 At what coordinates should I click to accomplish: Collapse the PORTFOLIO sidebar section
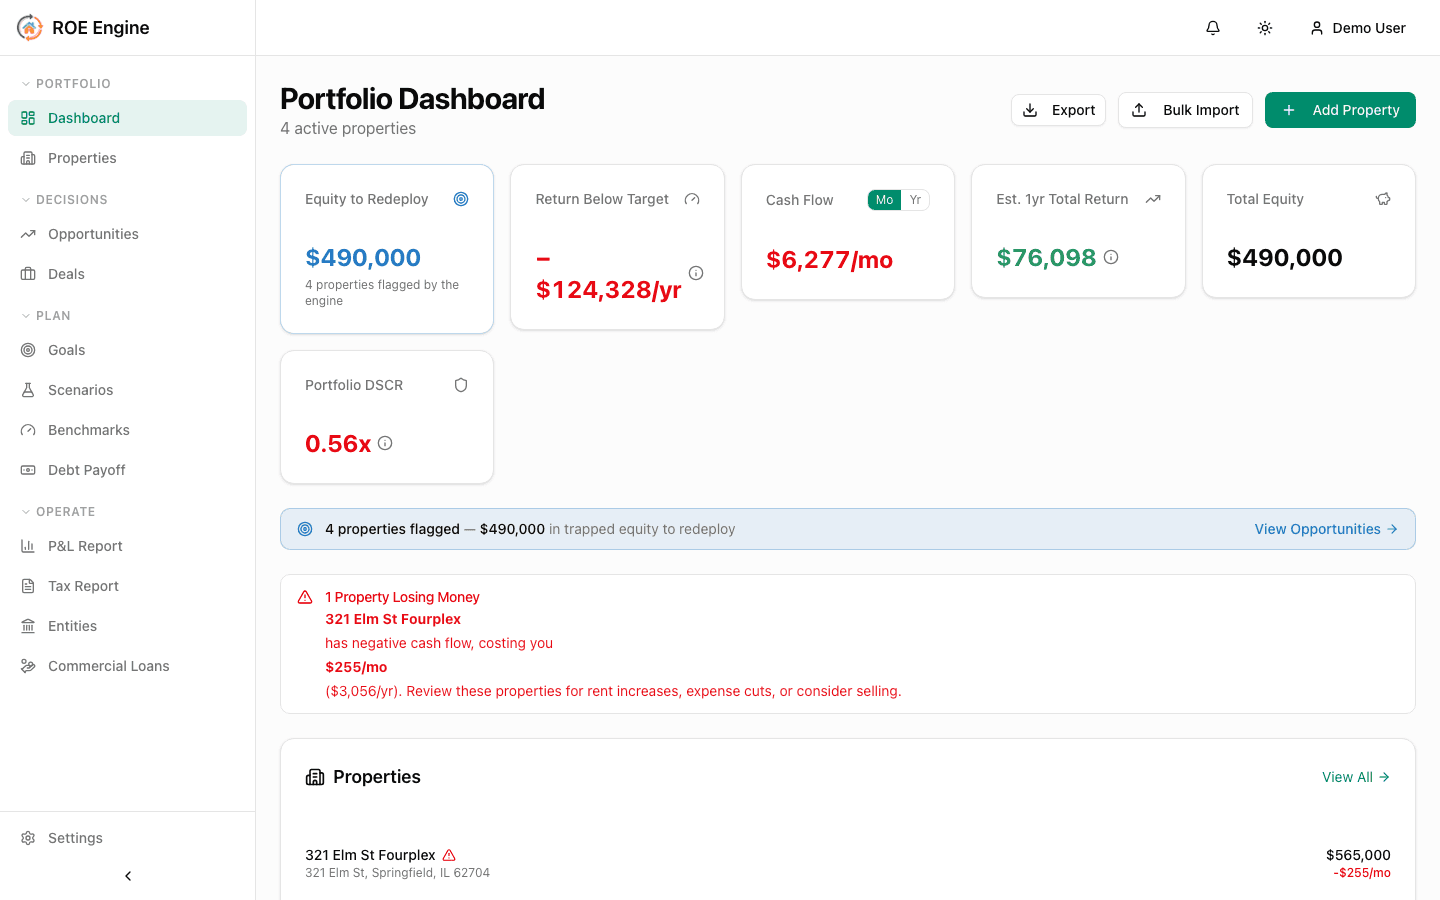pyautogui.click(x=66, y=84)
